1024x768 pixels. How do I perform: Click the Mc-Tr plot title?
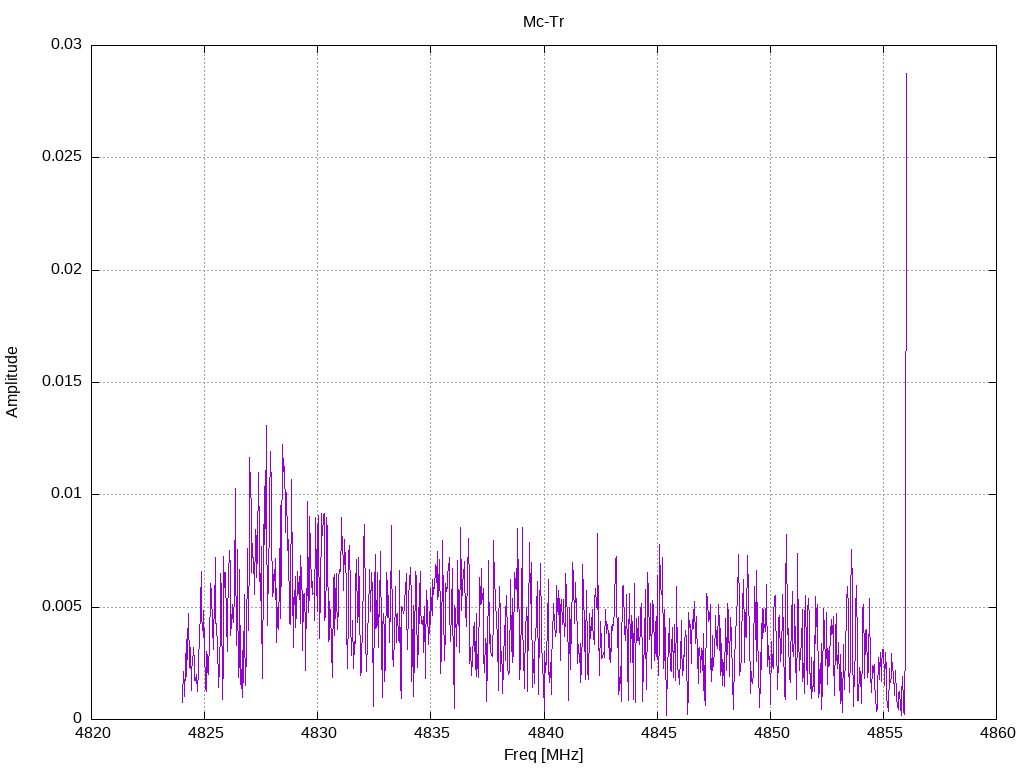point(543,22)
